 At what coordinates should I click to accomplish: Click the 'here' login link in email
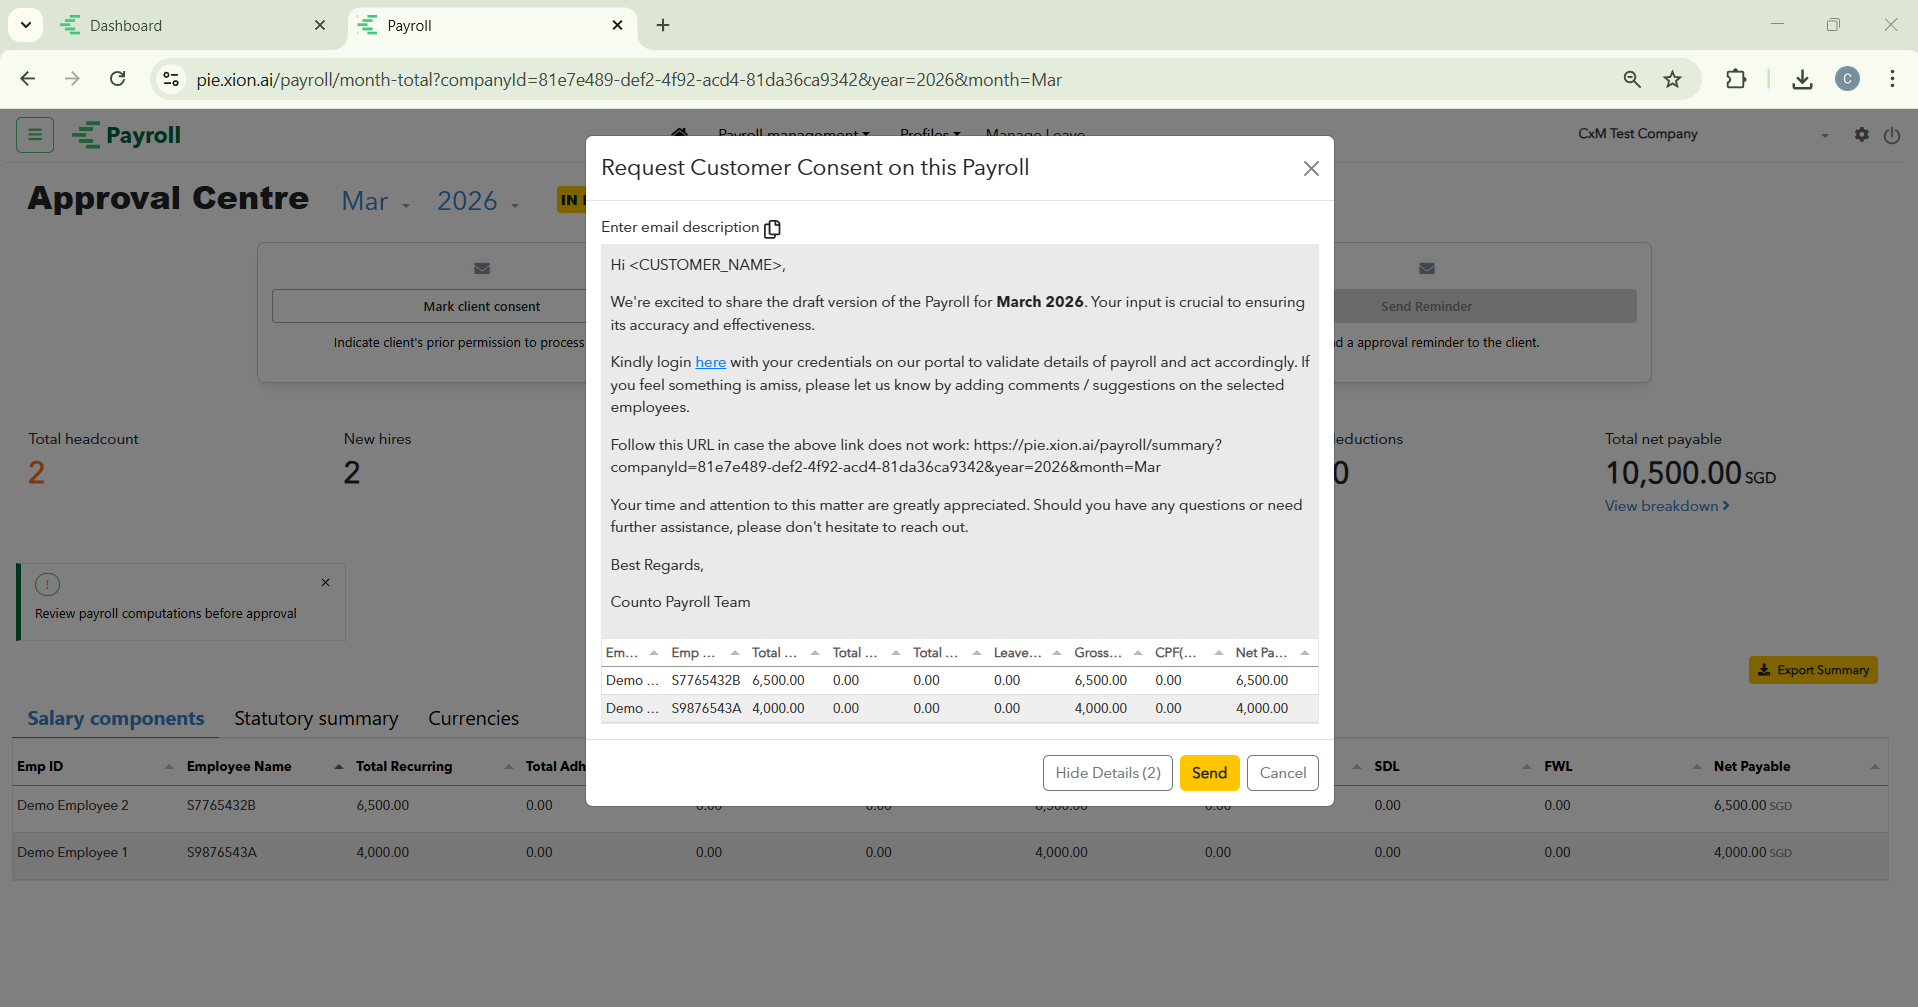pyautogui.click(x=710, y=362)
